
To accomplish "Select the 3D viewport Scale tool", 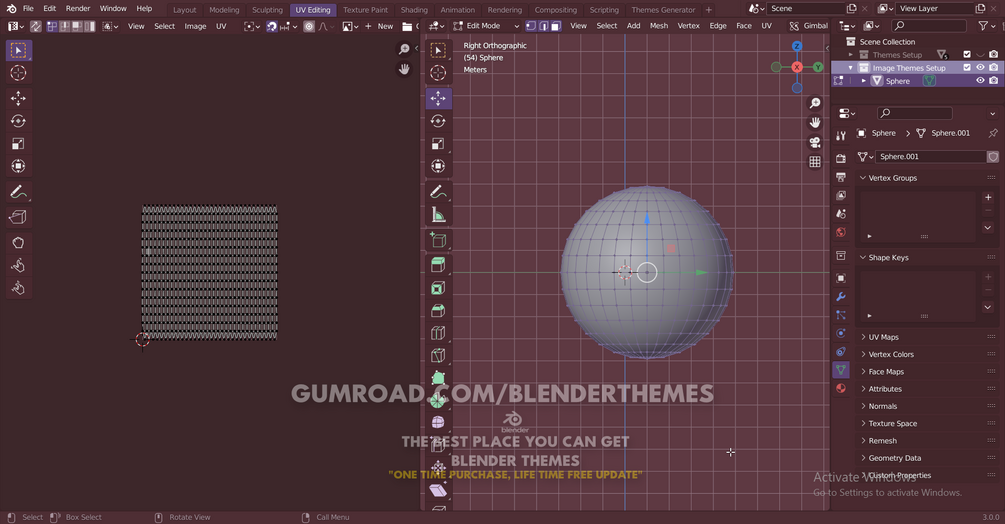I will coord(438,143).
